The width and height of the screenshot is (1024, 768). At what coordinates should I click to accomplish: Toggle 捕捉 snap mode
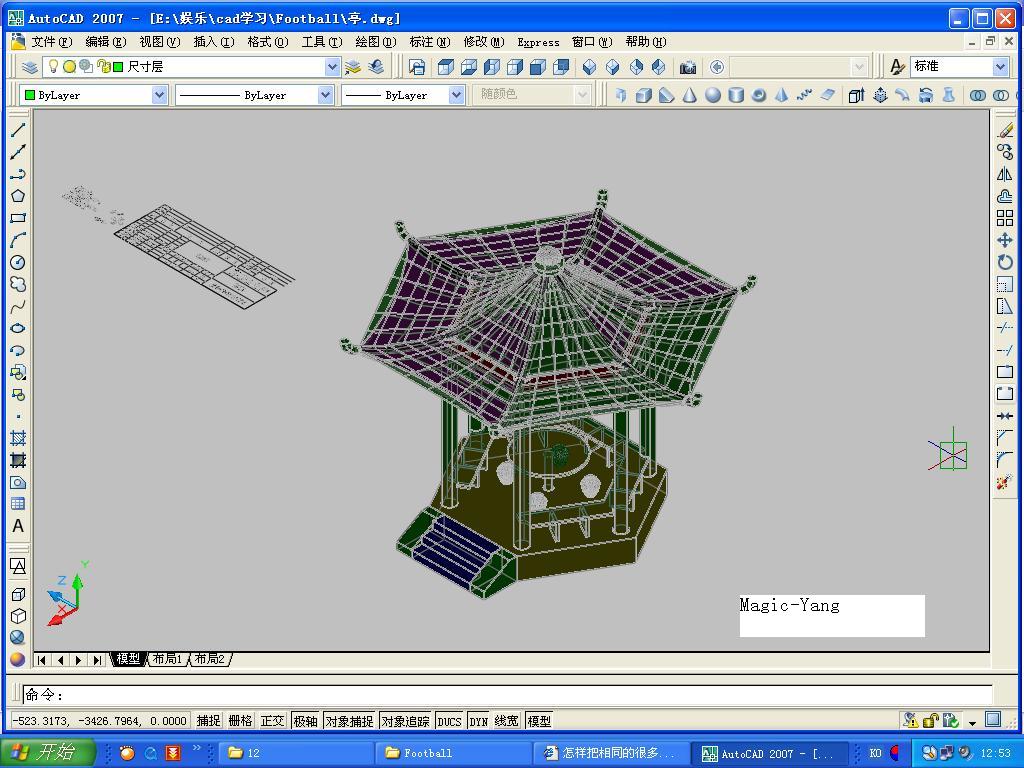208,721
